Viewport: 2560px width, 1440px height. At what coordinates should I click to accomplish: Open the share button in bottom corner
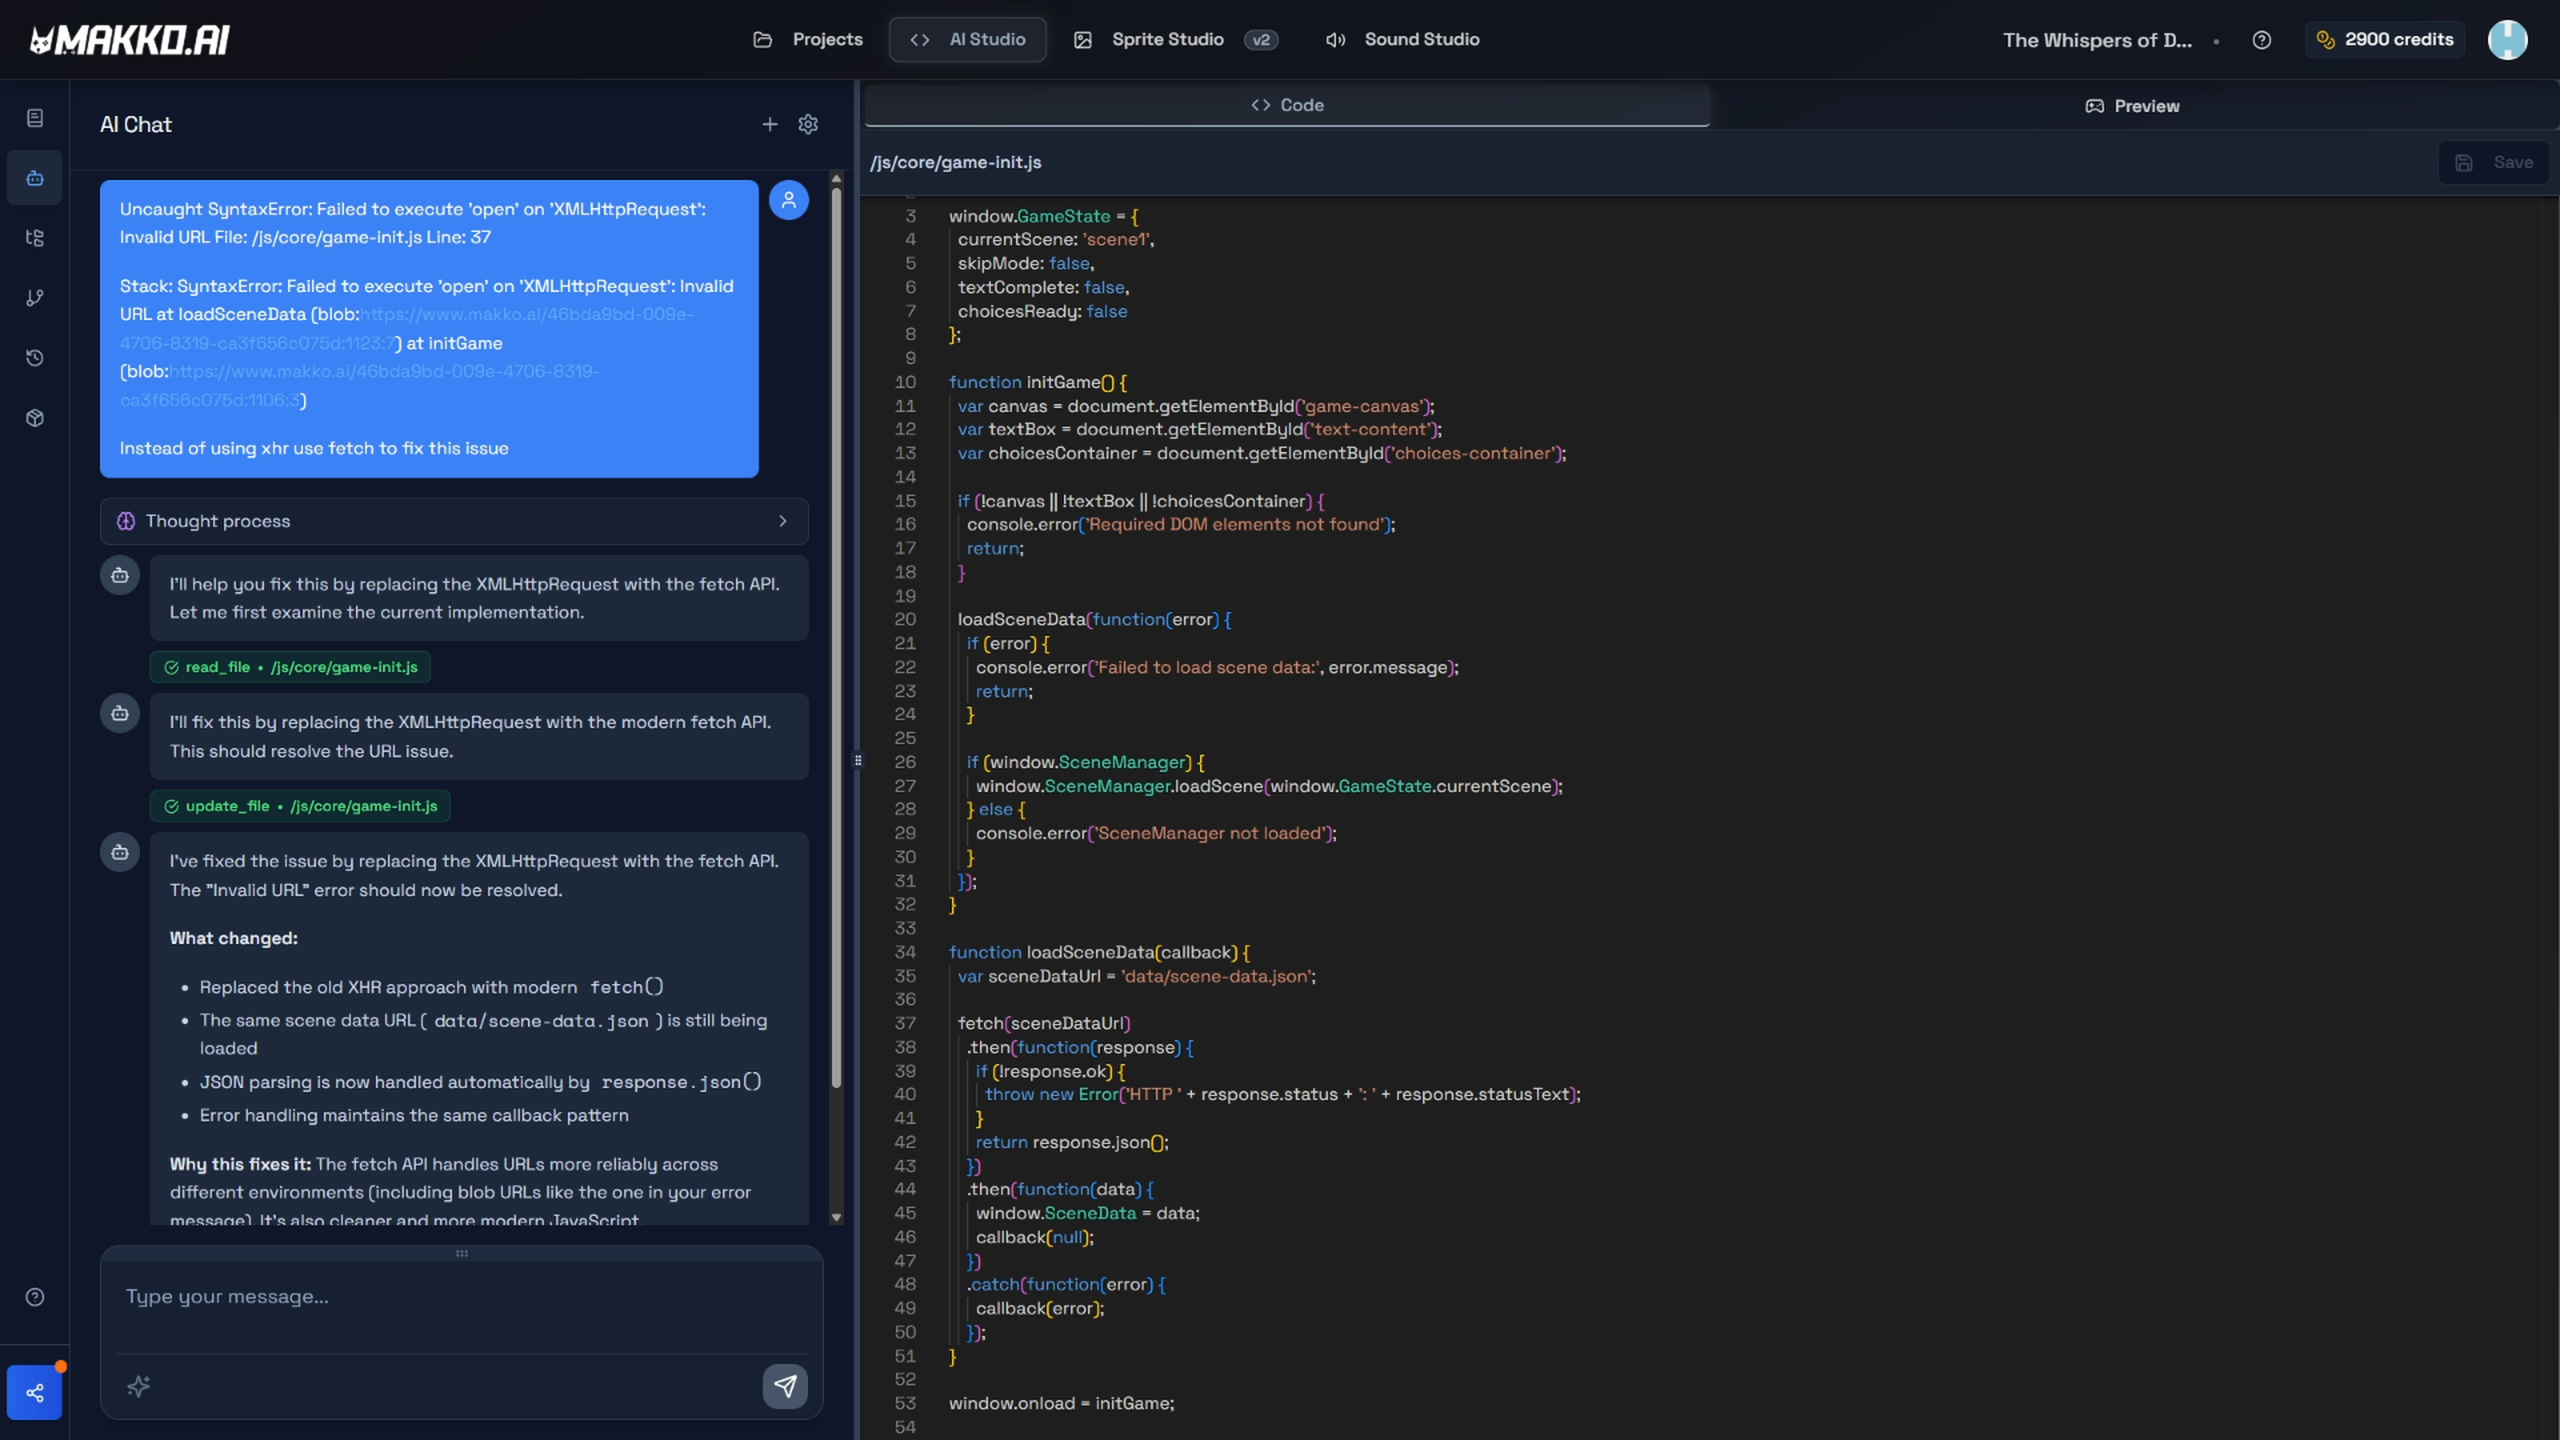34,1392
